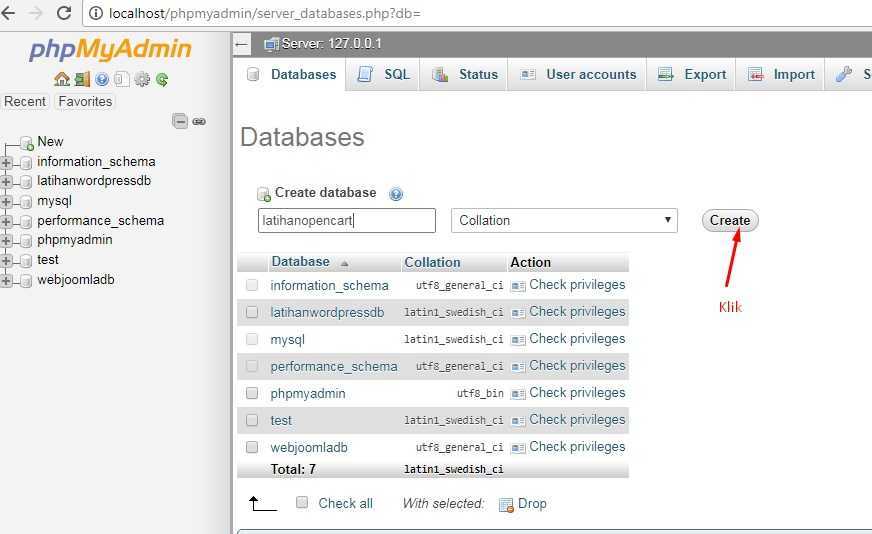Expand performance_schema in the tree
Image resolution: width=872 pixels, height=534 pixels.
point(6,221)
